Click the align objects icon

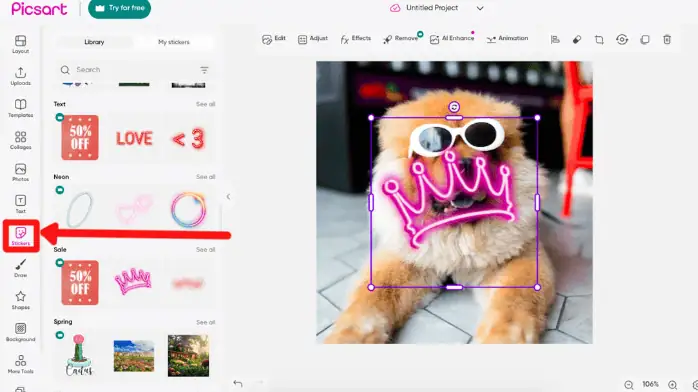click(x=555, y=40)
